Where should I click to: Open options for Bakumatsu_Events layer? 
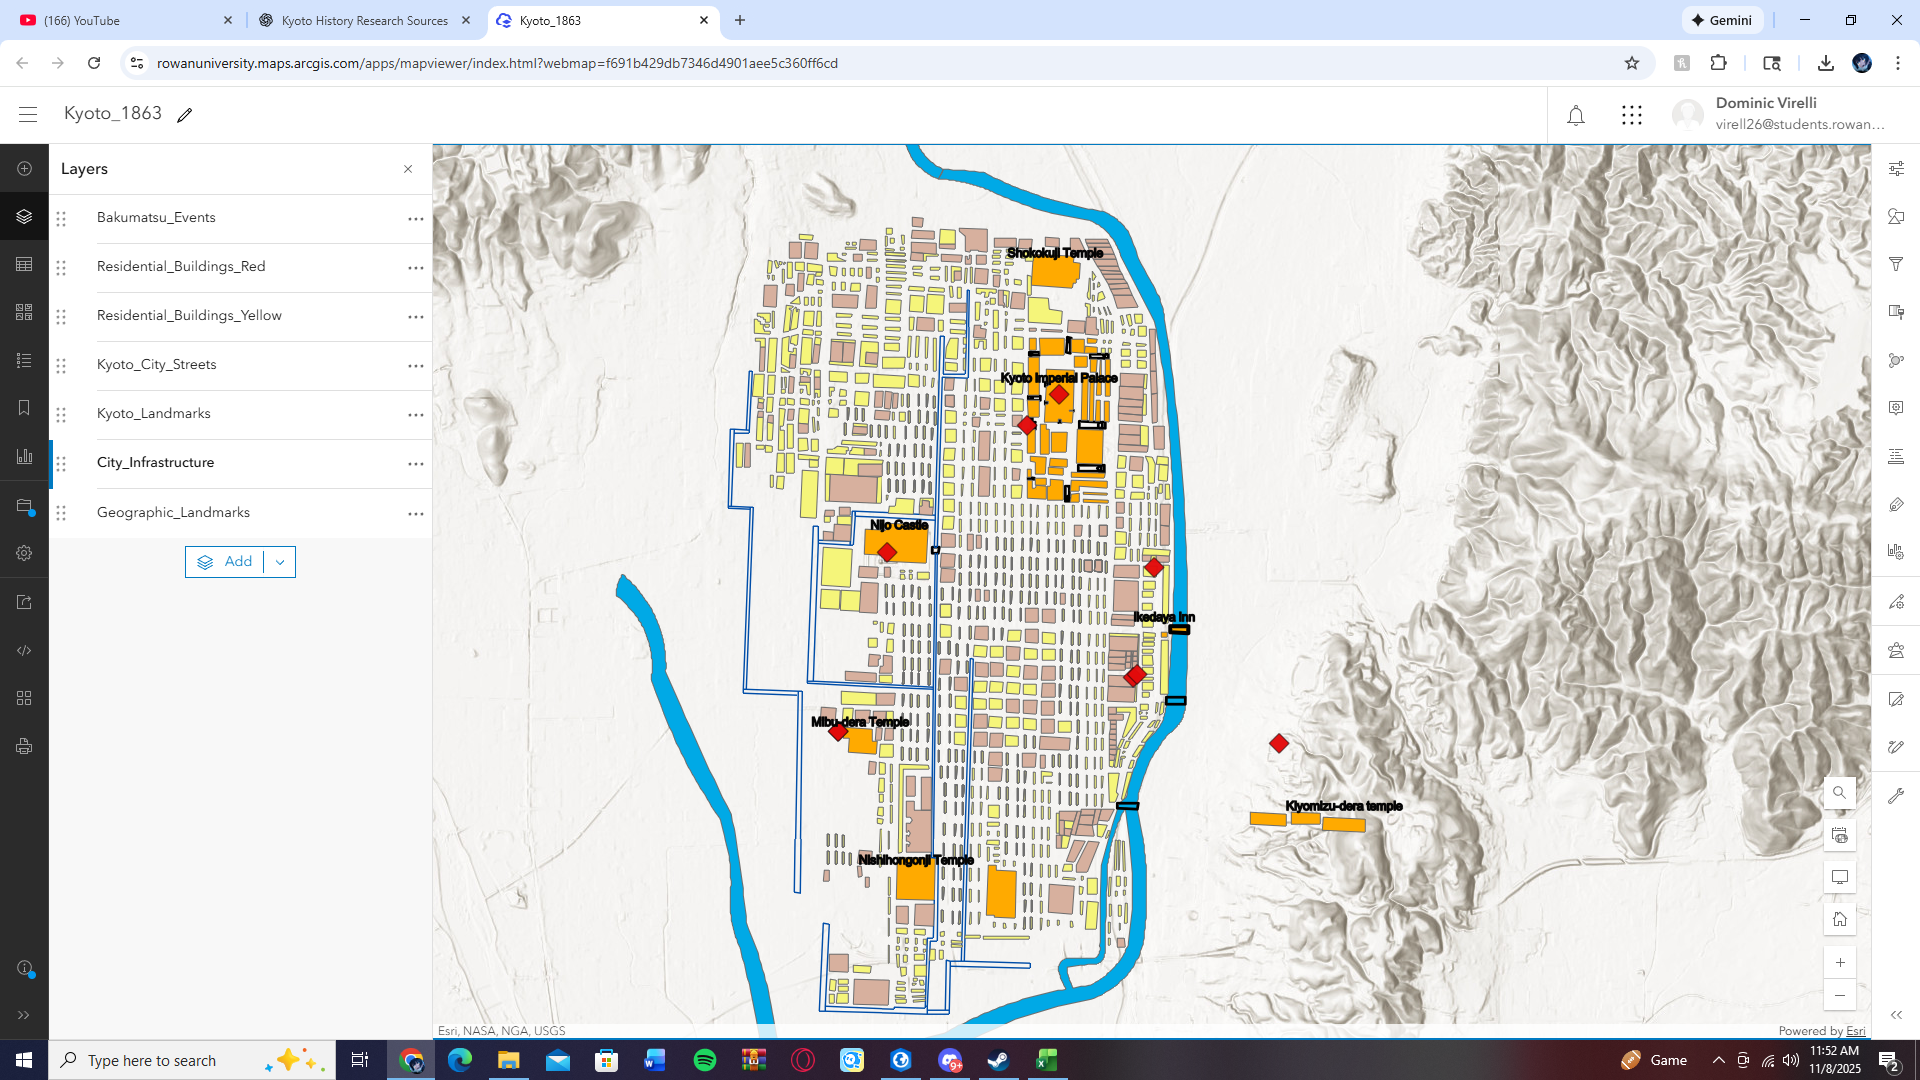coord(416,219)
